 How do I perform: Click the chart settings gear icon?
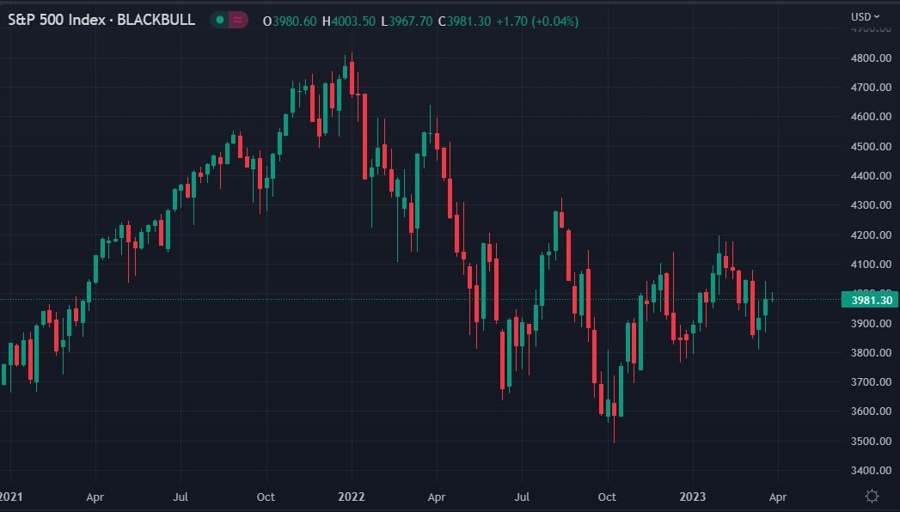(x=871, y=496)
